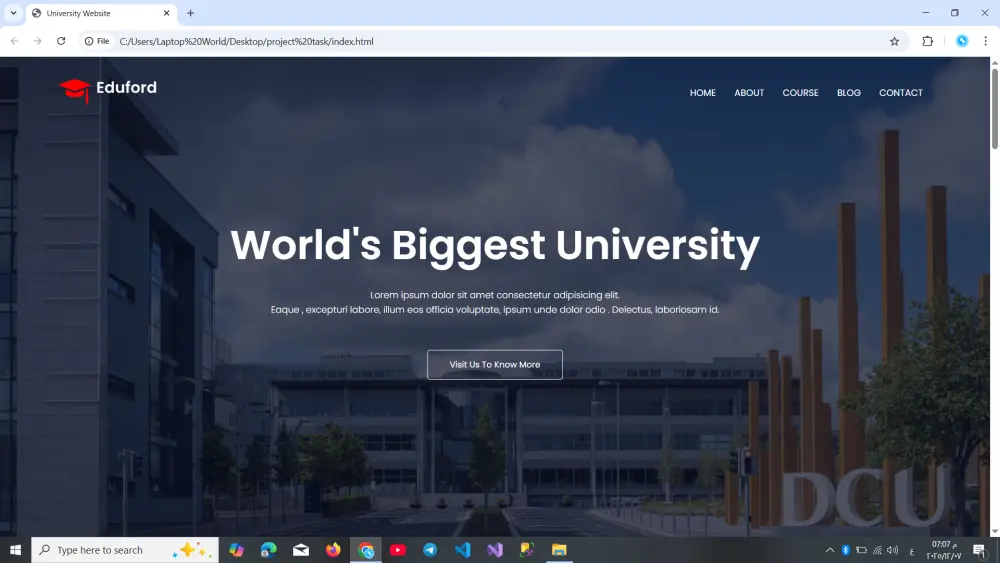Reload the current page
This screenshot has width=1000, height=563.
coord(61,41)
